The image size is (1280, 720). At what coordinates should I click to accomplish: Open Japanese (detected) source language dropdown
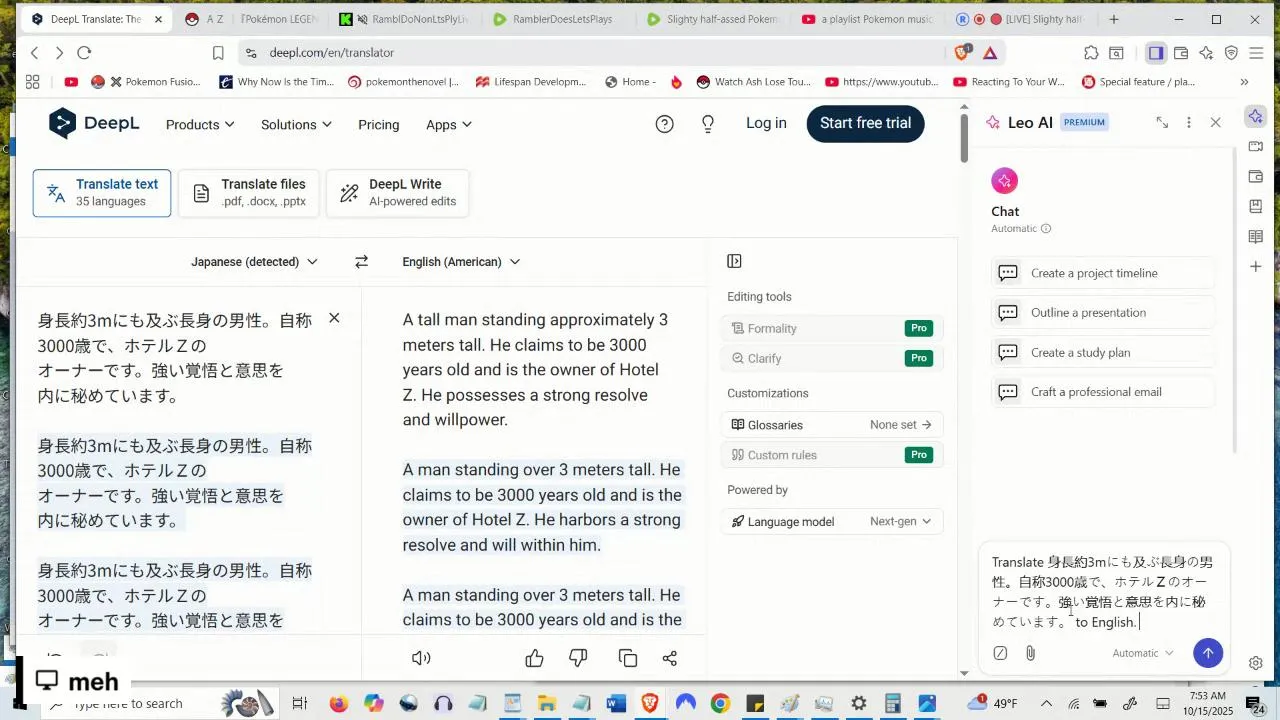click(254, 262)
